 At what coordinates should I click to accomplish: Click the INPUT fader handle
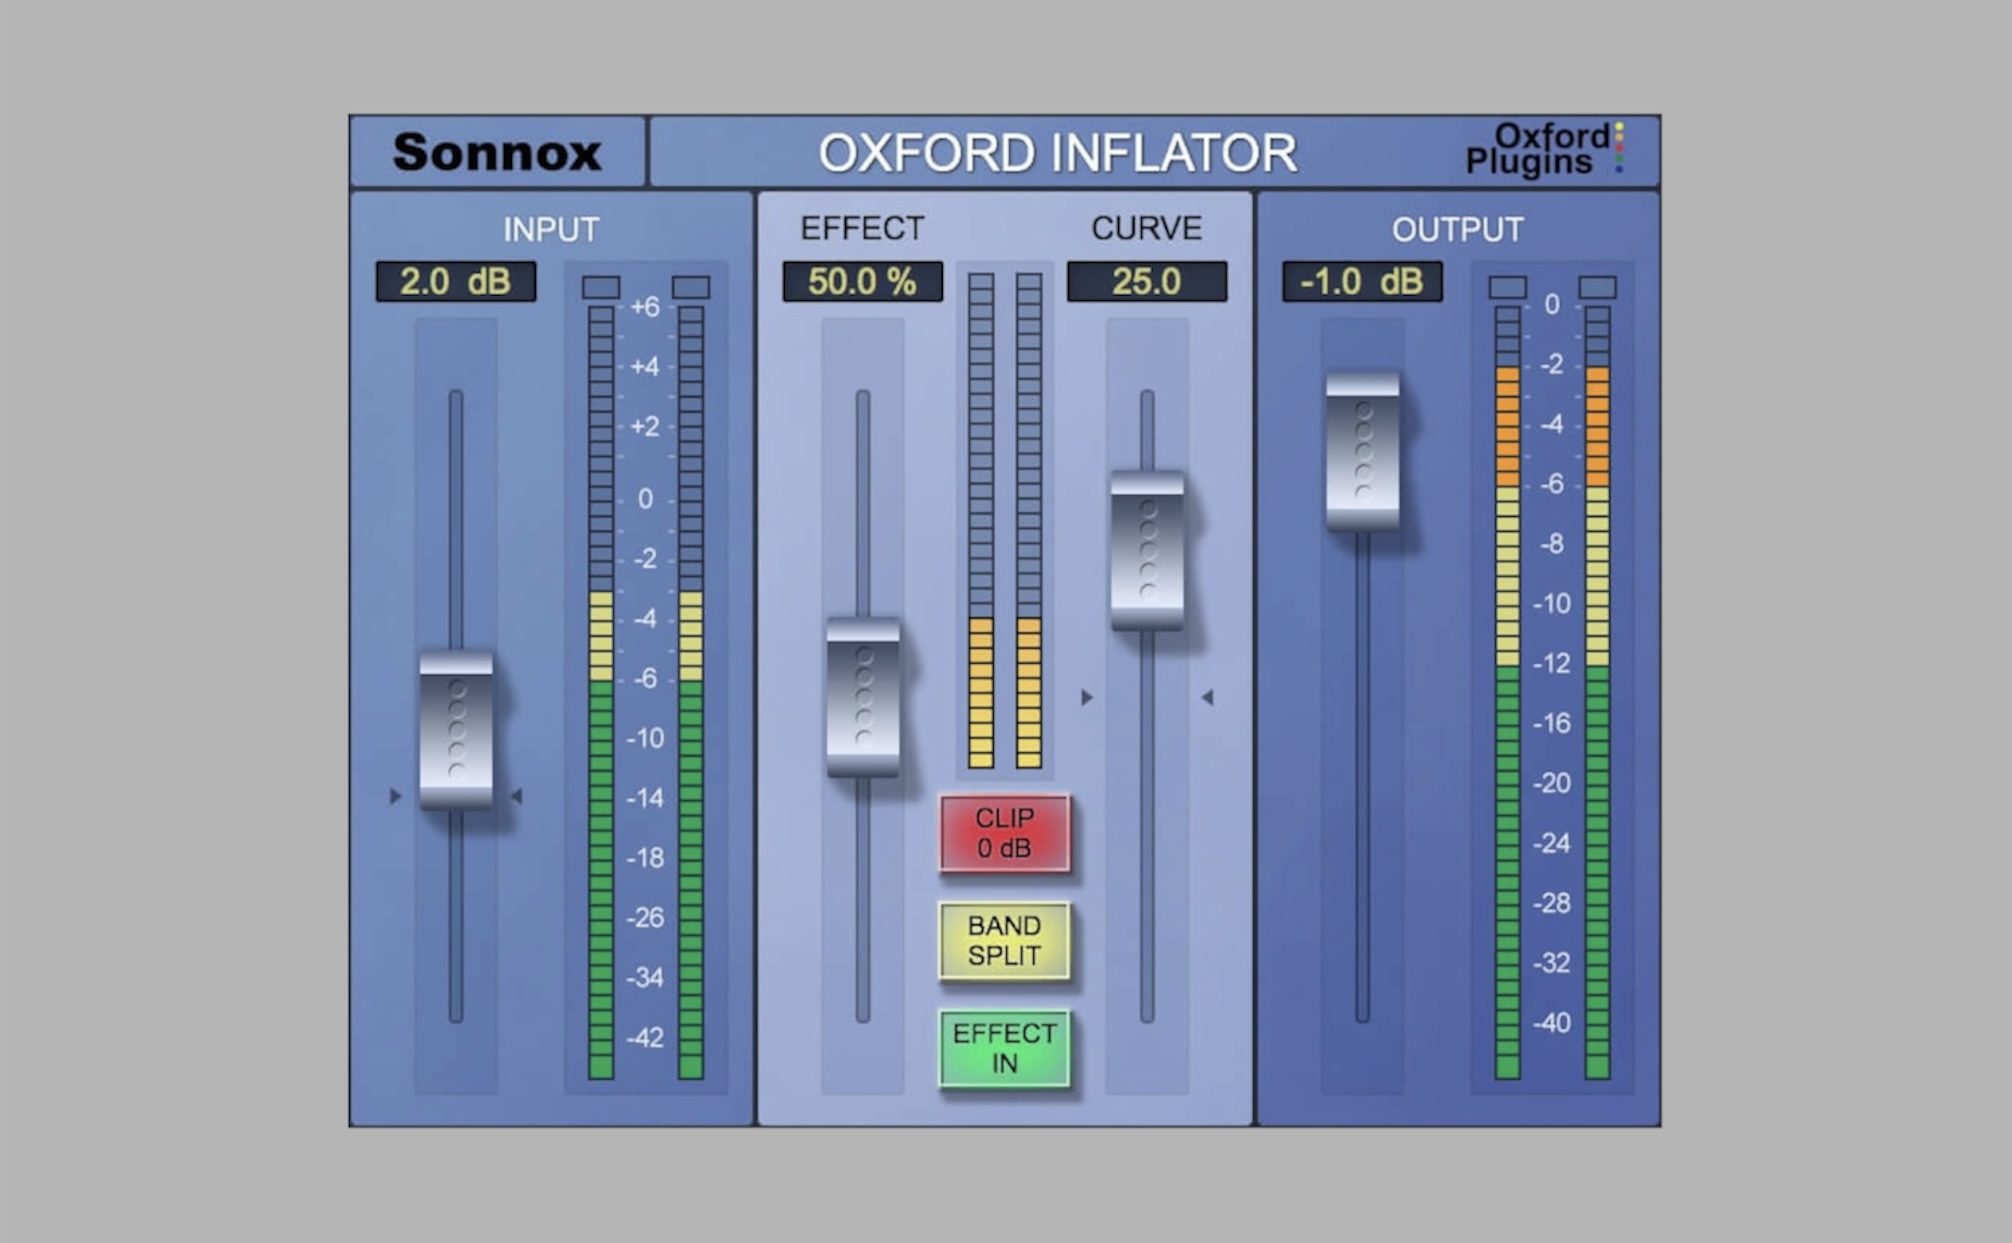[456, 730]
